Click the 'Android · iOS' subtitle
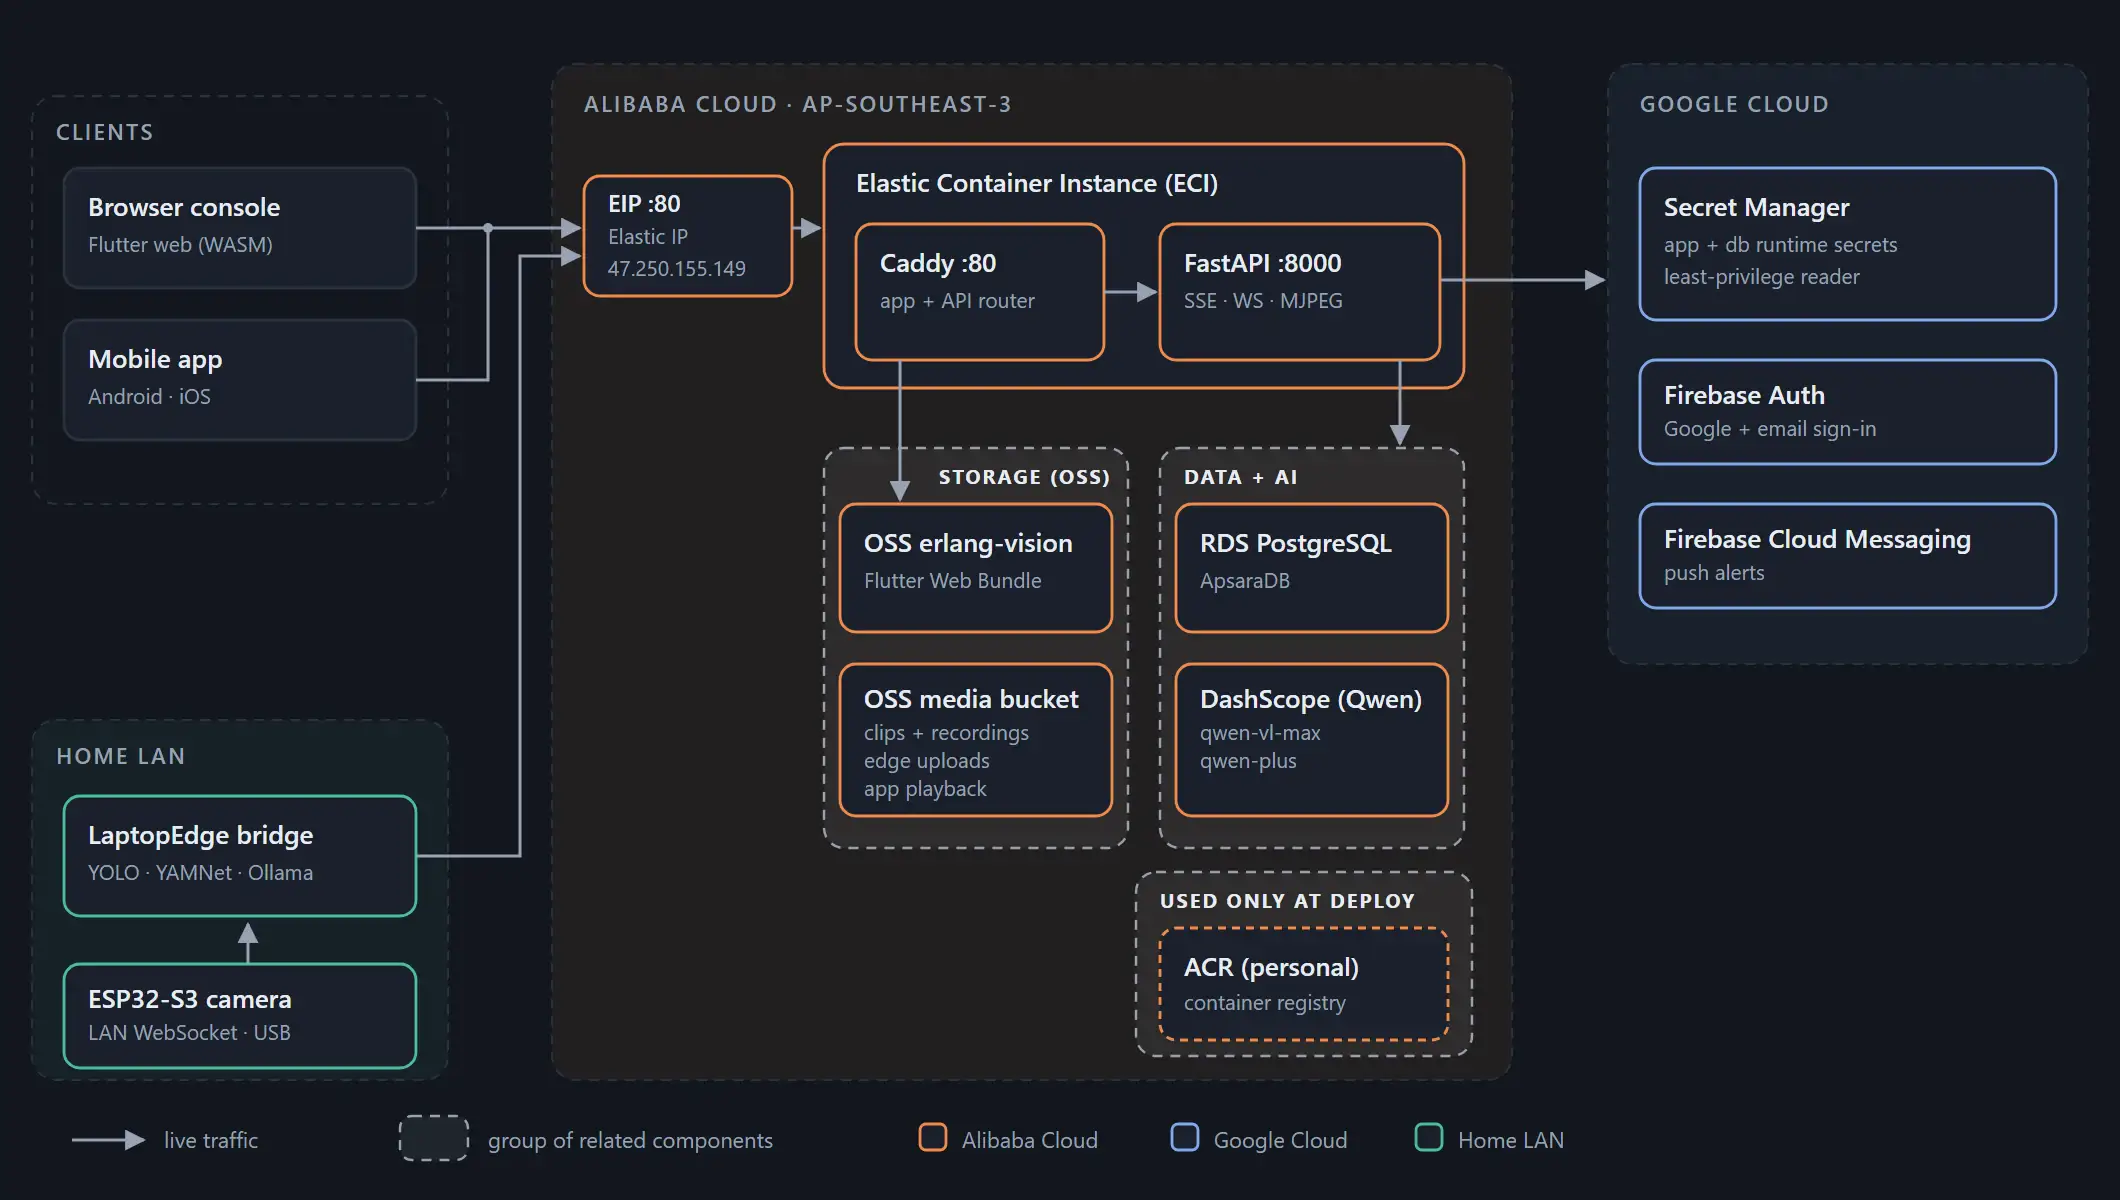 [x=149, y=397]
